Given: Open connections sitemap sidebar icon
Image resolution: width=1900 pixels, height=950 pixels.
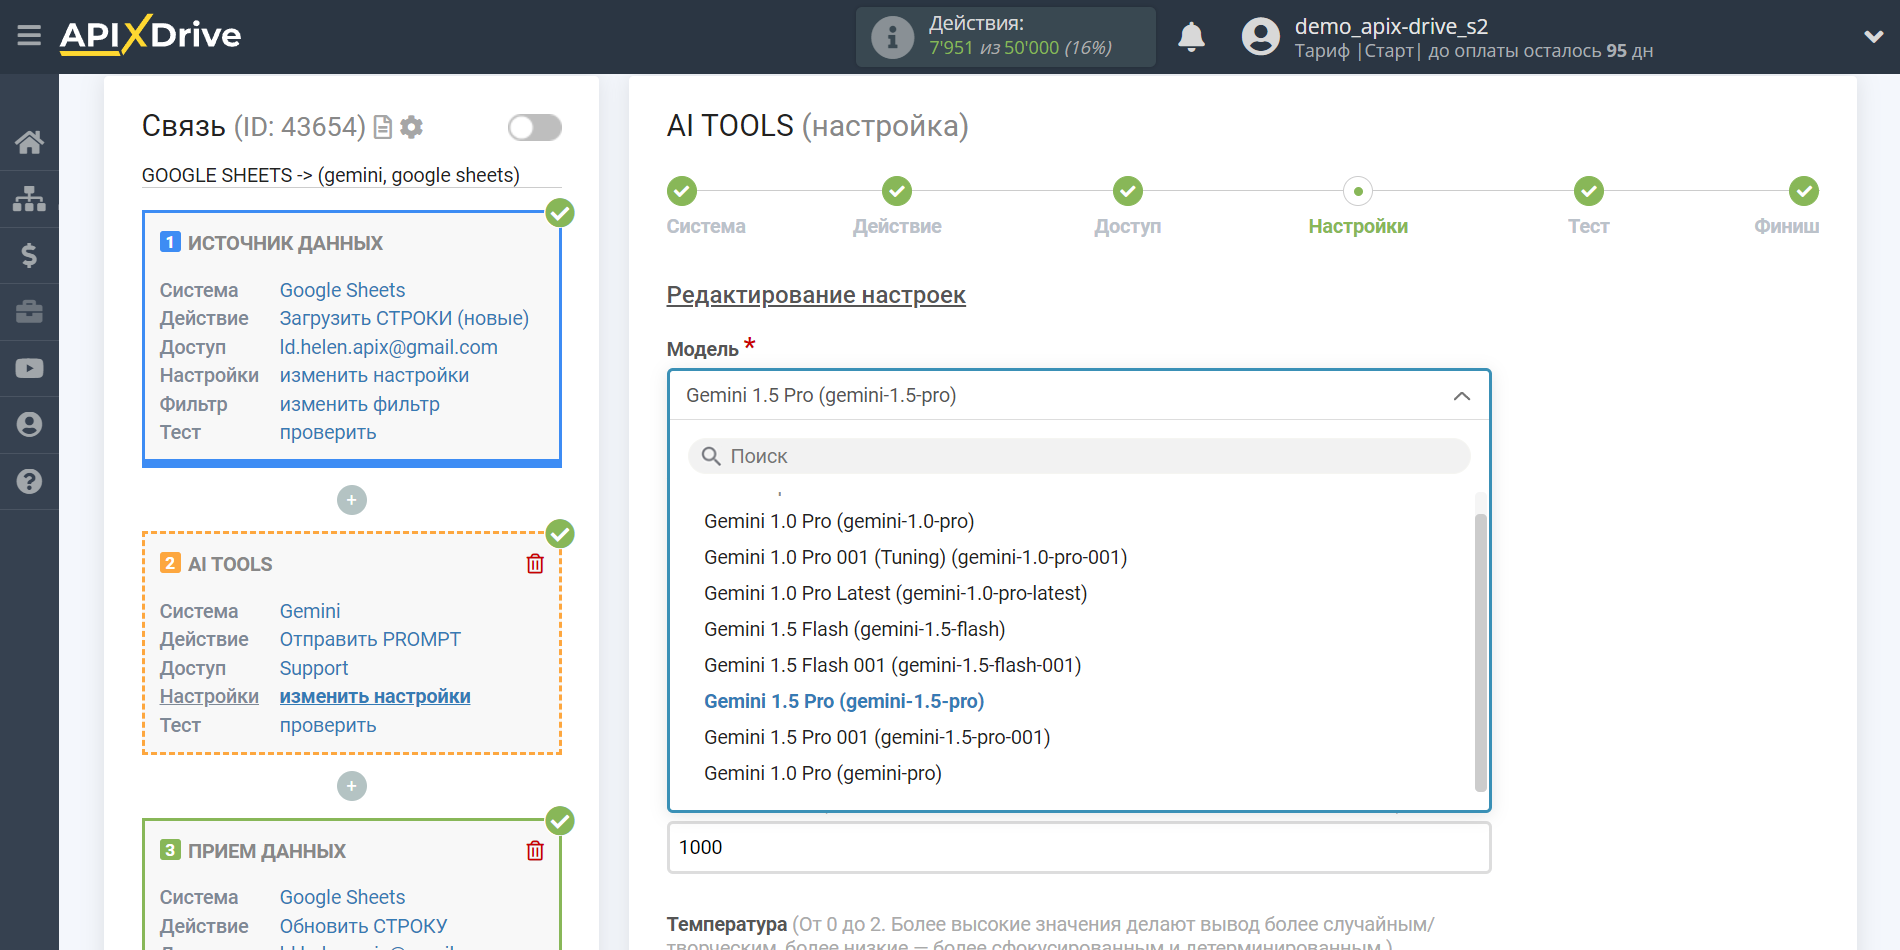Looking at the screenshot, I should coord(29,199).
